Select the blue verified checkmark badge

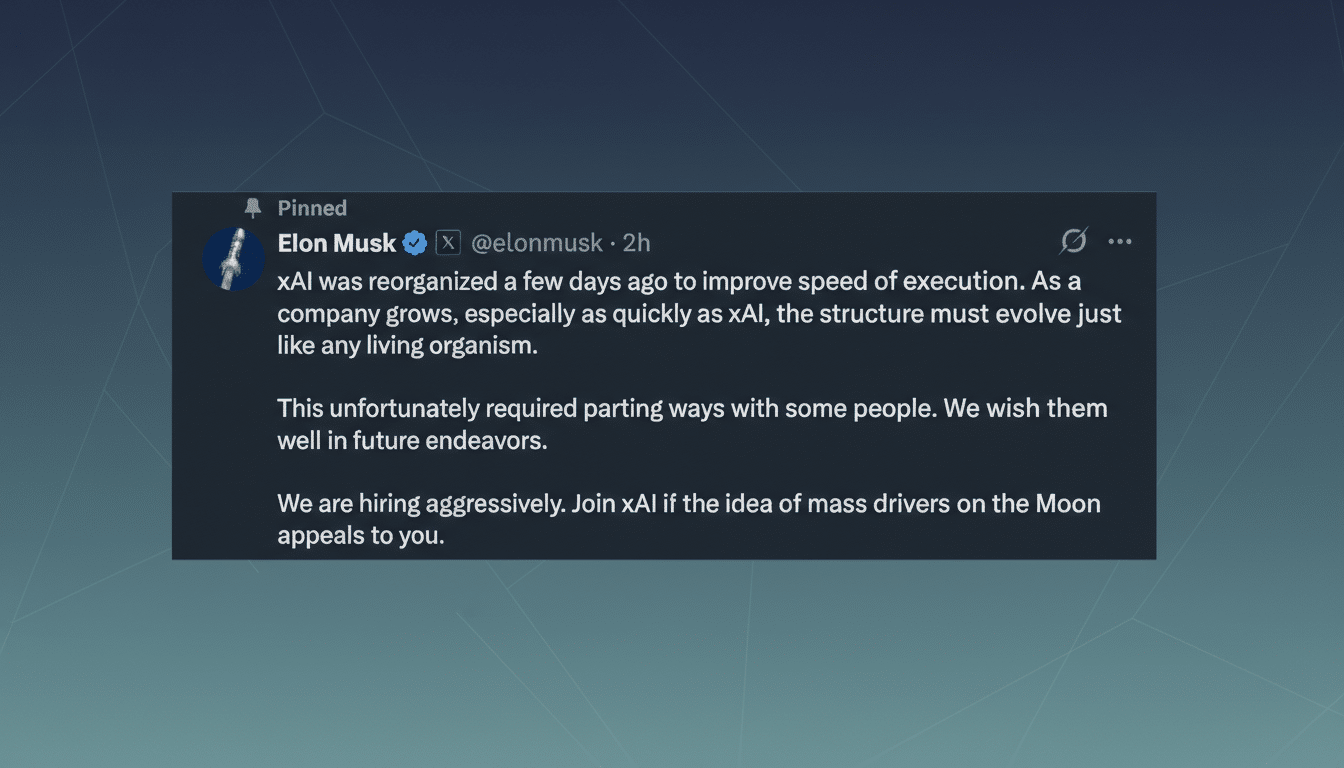[415, 242]
